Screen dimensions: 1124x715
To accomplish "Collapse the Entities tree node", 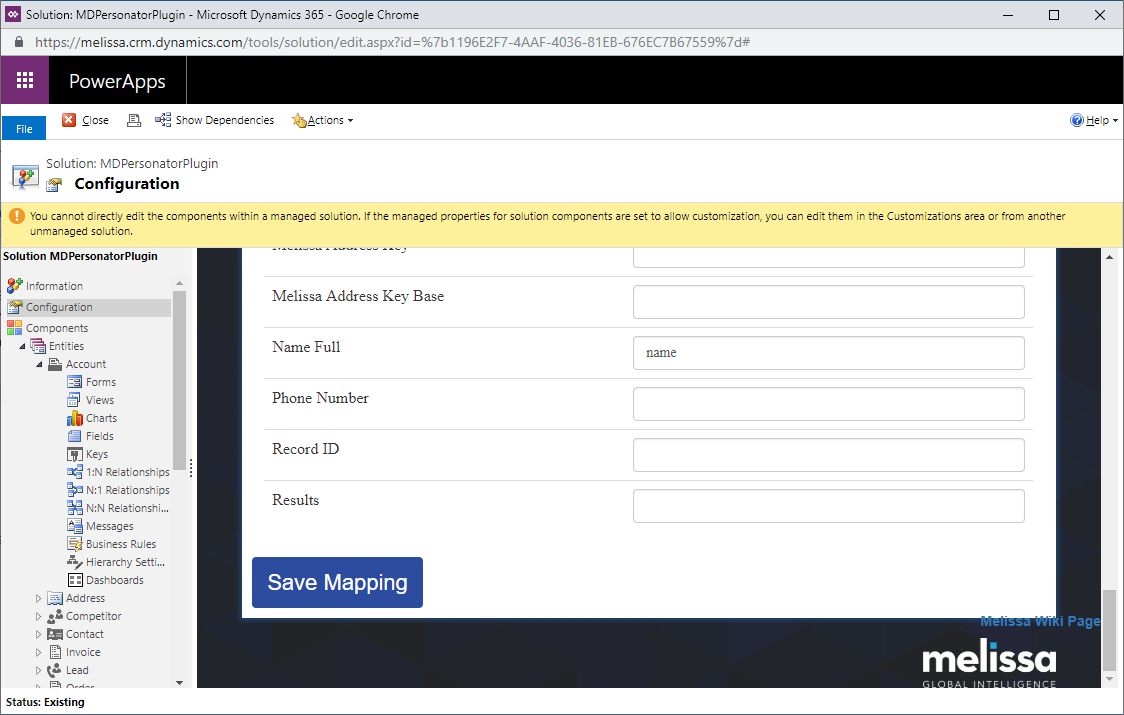I will click(x=22, y=346).
